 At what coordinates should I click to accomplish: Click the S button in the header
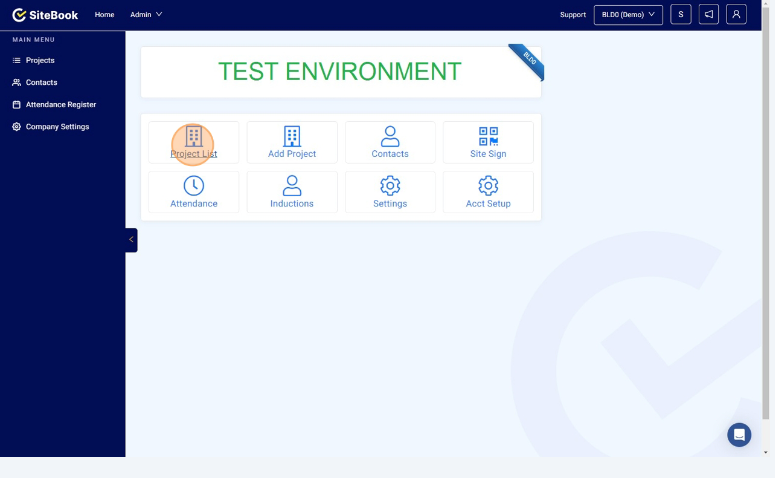681,14
